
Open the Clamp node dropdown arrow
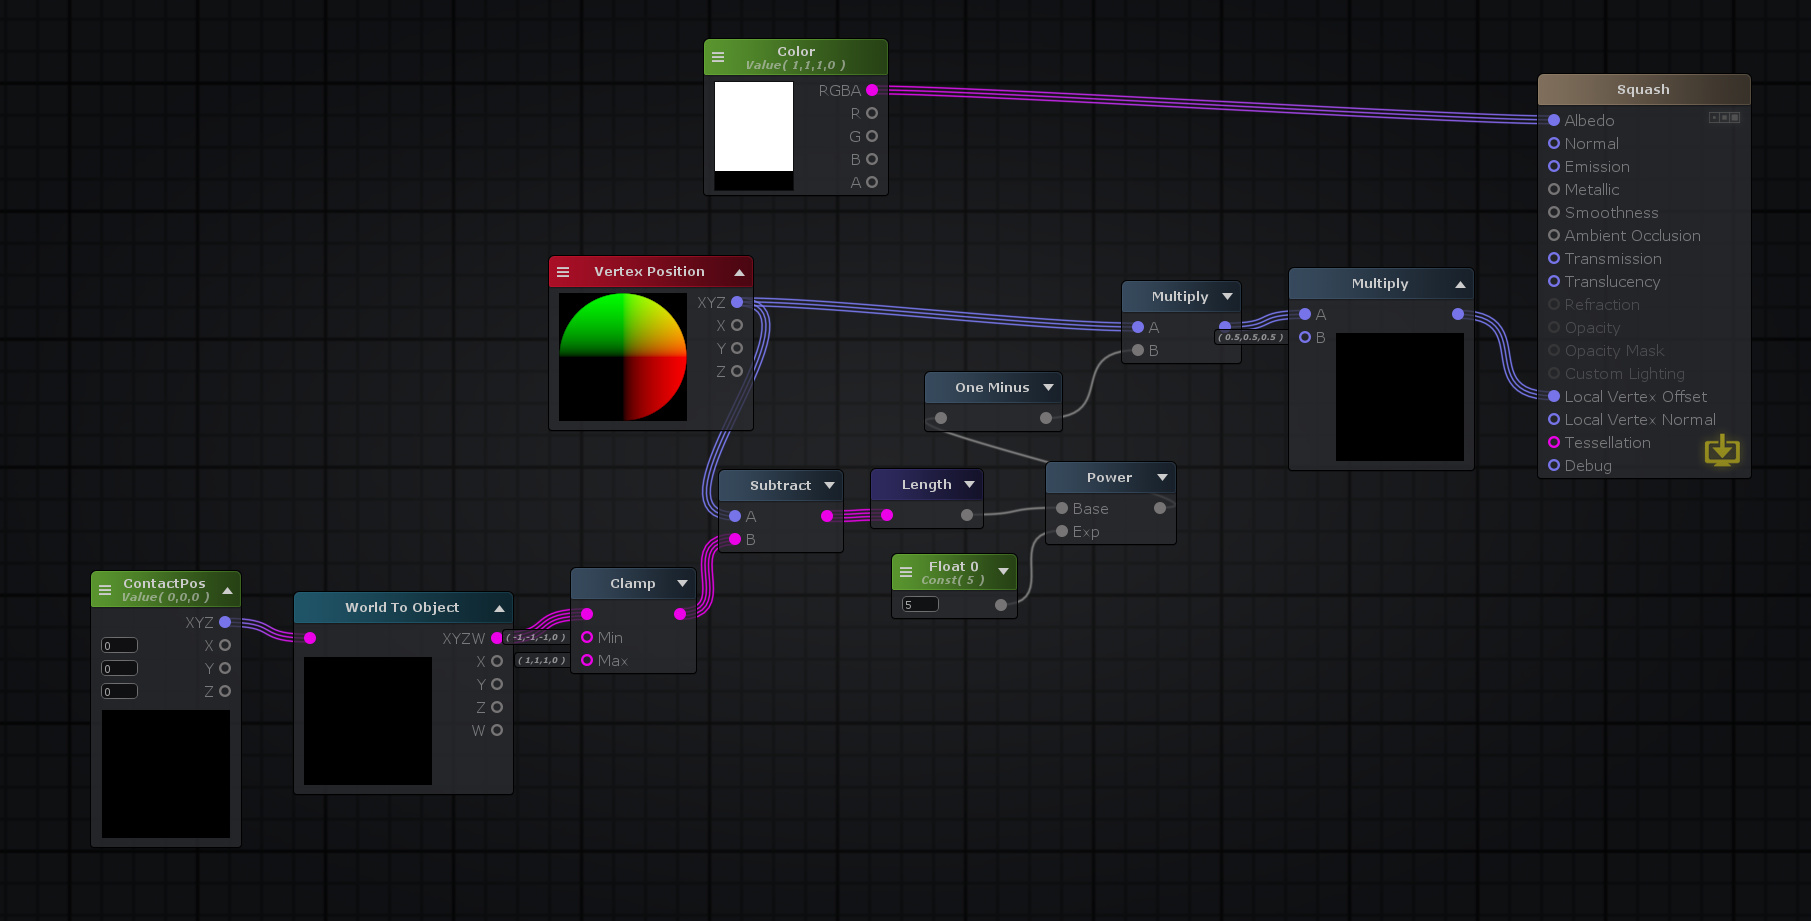tap(682, 584)
